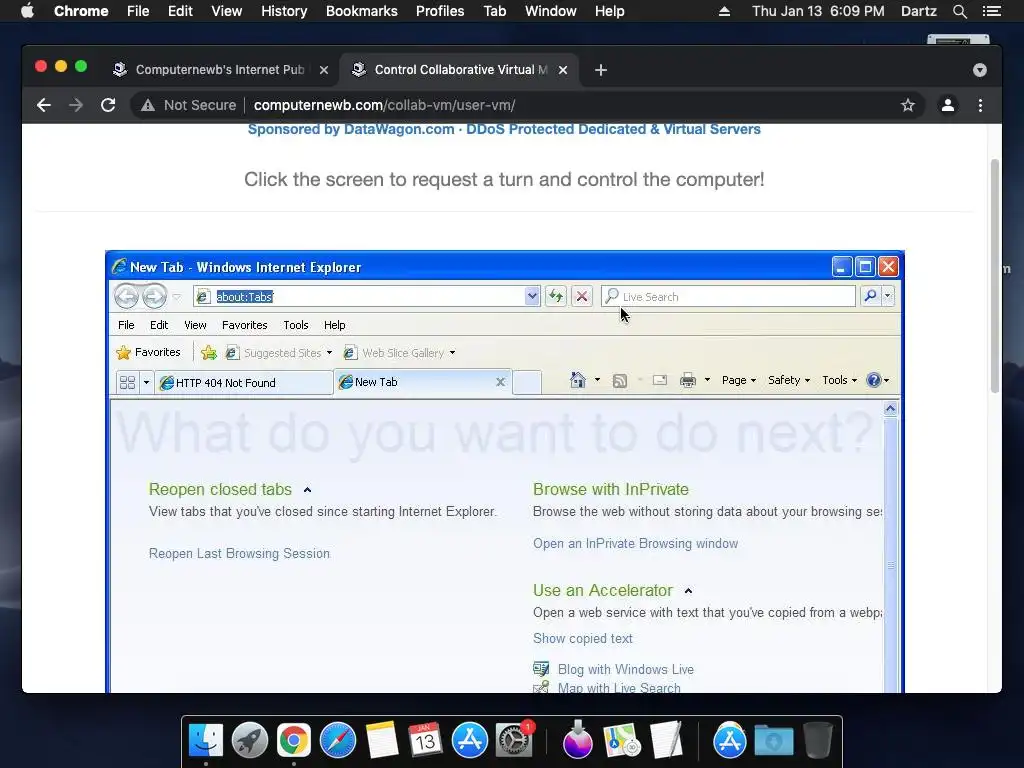Viewport: 1024px width, 768px height.
Task: Click Reopen Last Browsing Session link
Action: pyautogui.click(x=240, y=554)
